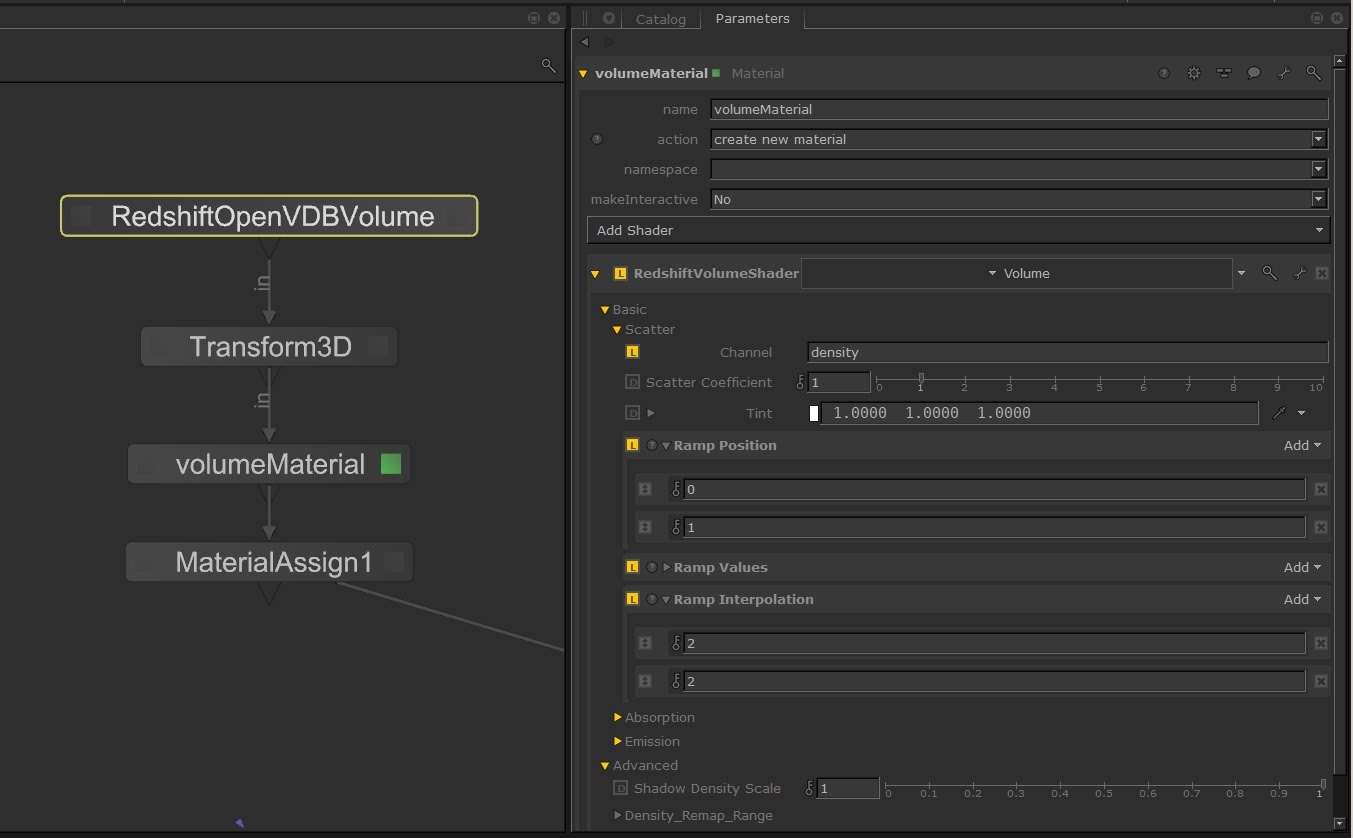Screen dimensions: 1353x838
Task: Delete Ramp Position entry 1 with X icon
Action: pos(1321,527)
